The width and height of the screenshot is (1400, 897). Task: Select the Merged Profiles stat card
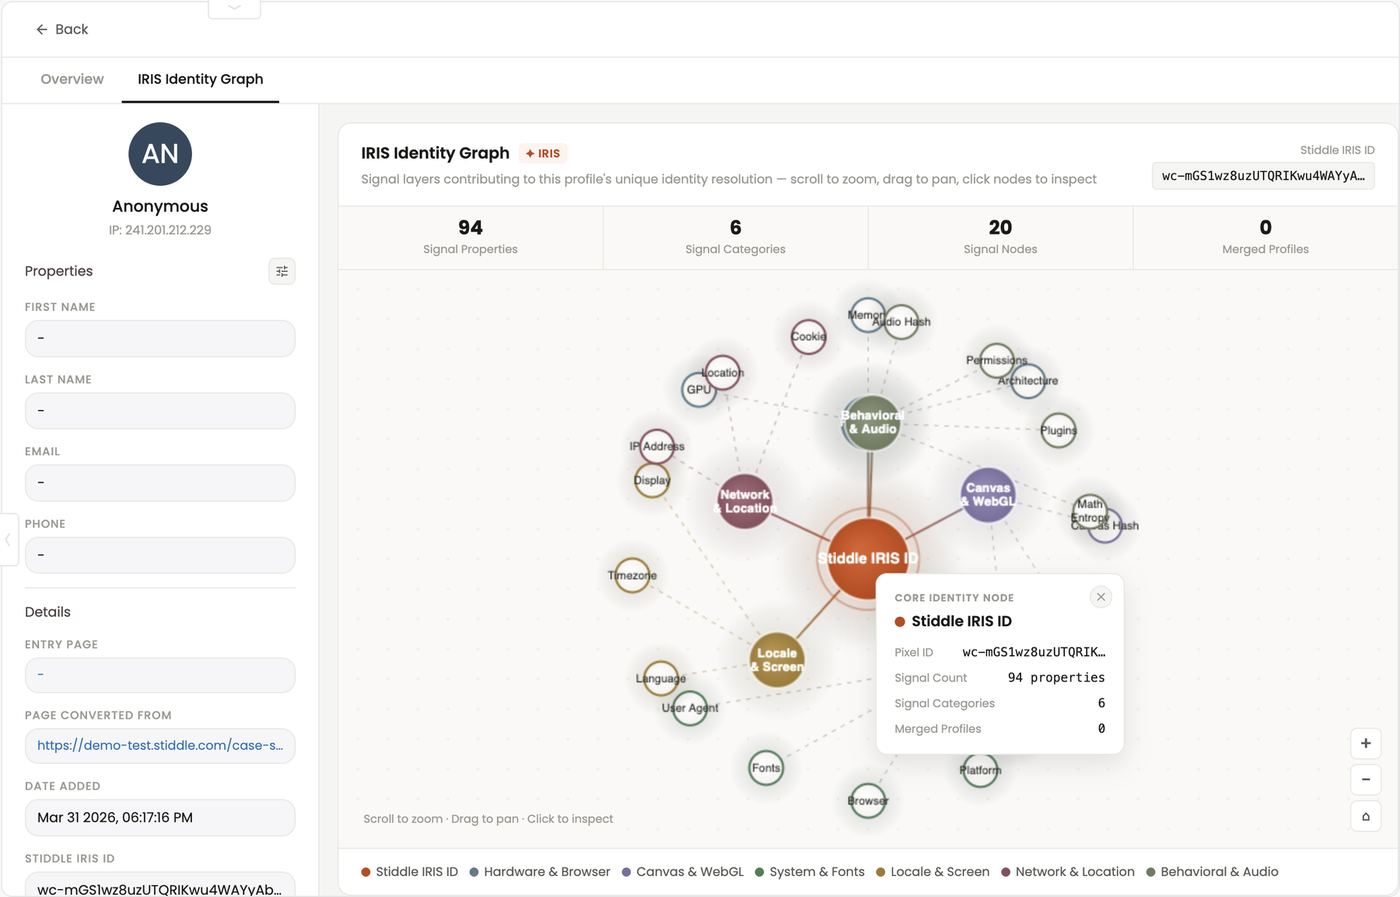1265,237
